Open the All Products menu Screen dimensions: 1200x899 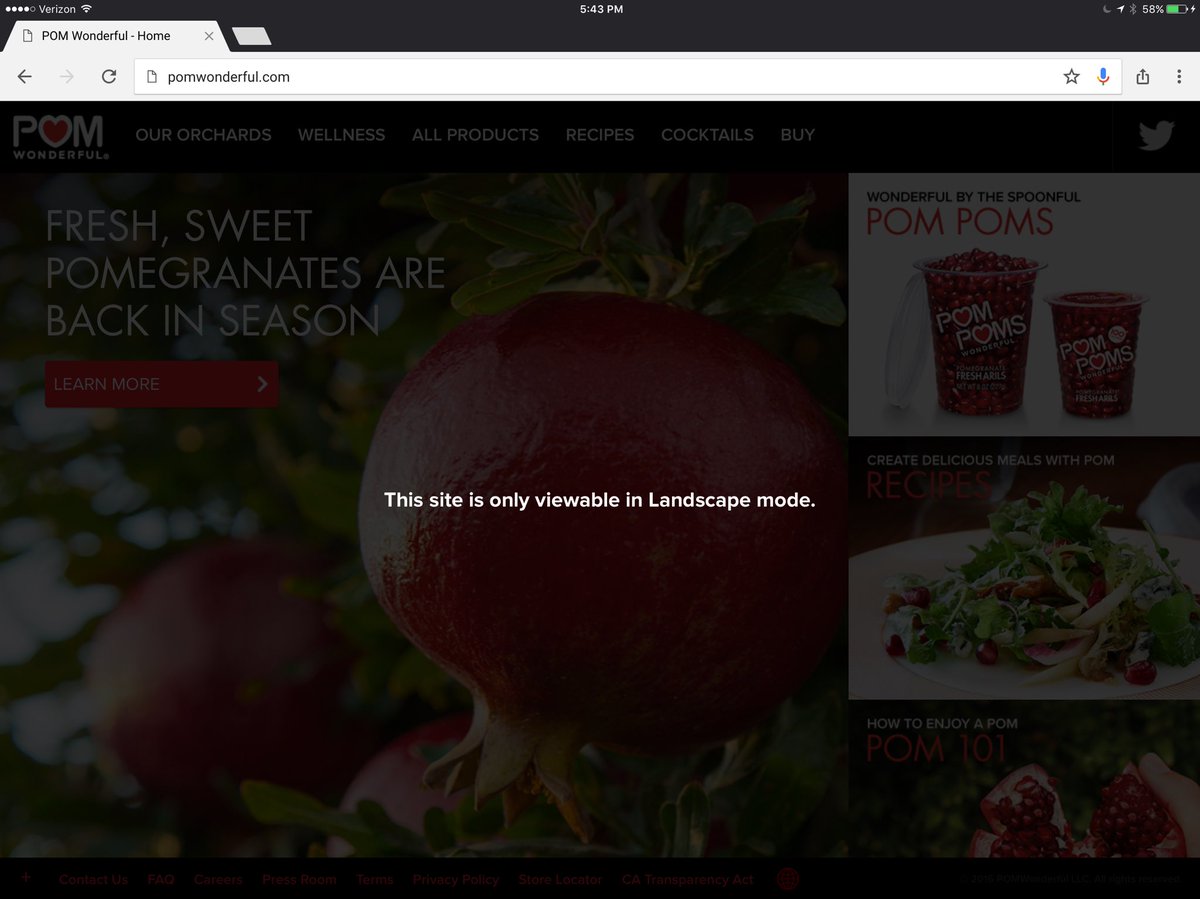click(475, 135)
